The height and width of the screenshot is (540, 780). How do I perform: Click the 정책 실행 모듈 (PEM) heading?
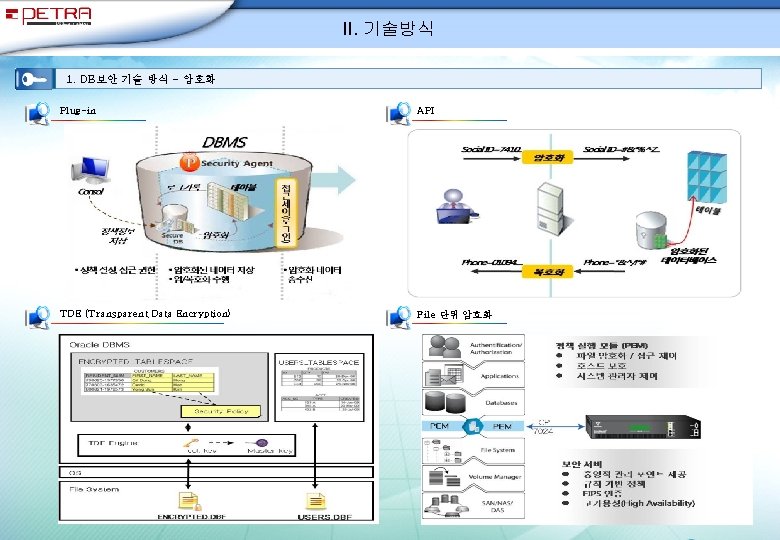[x=602, y=345]
